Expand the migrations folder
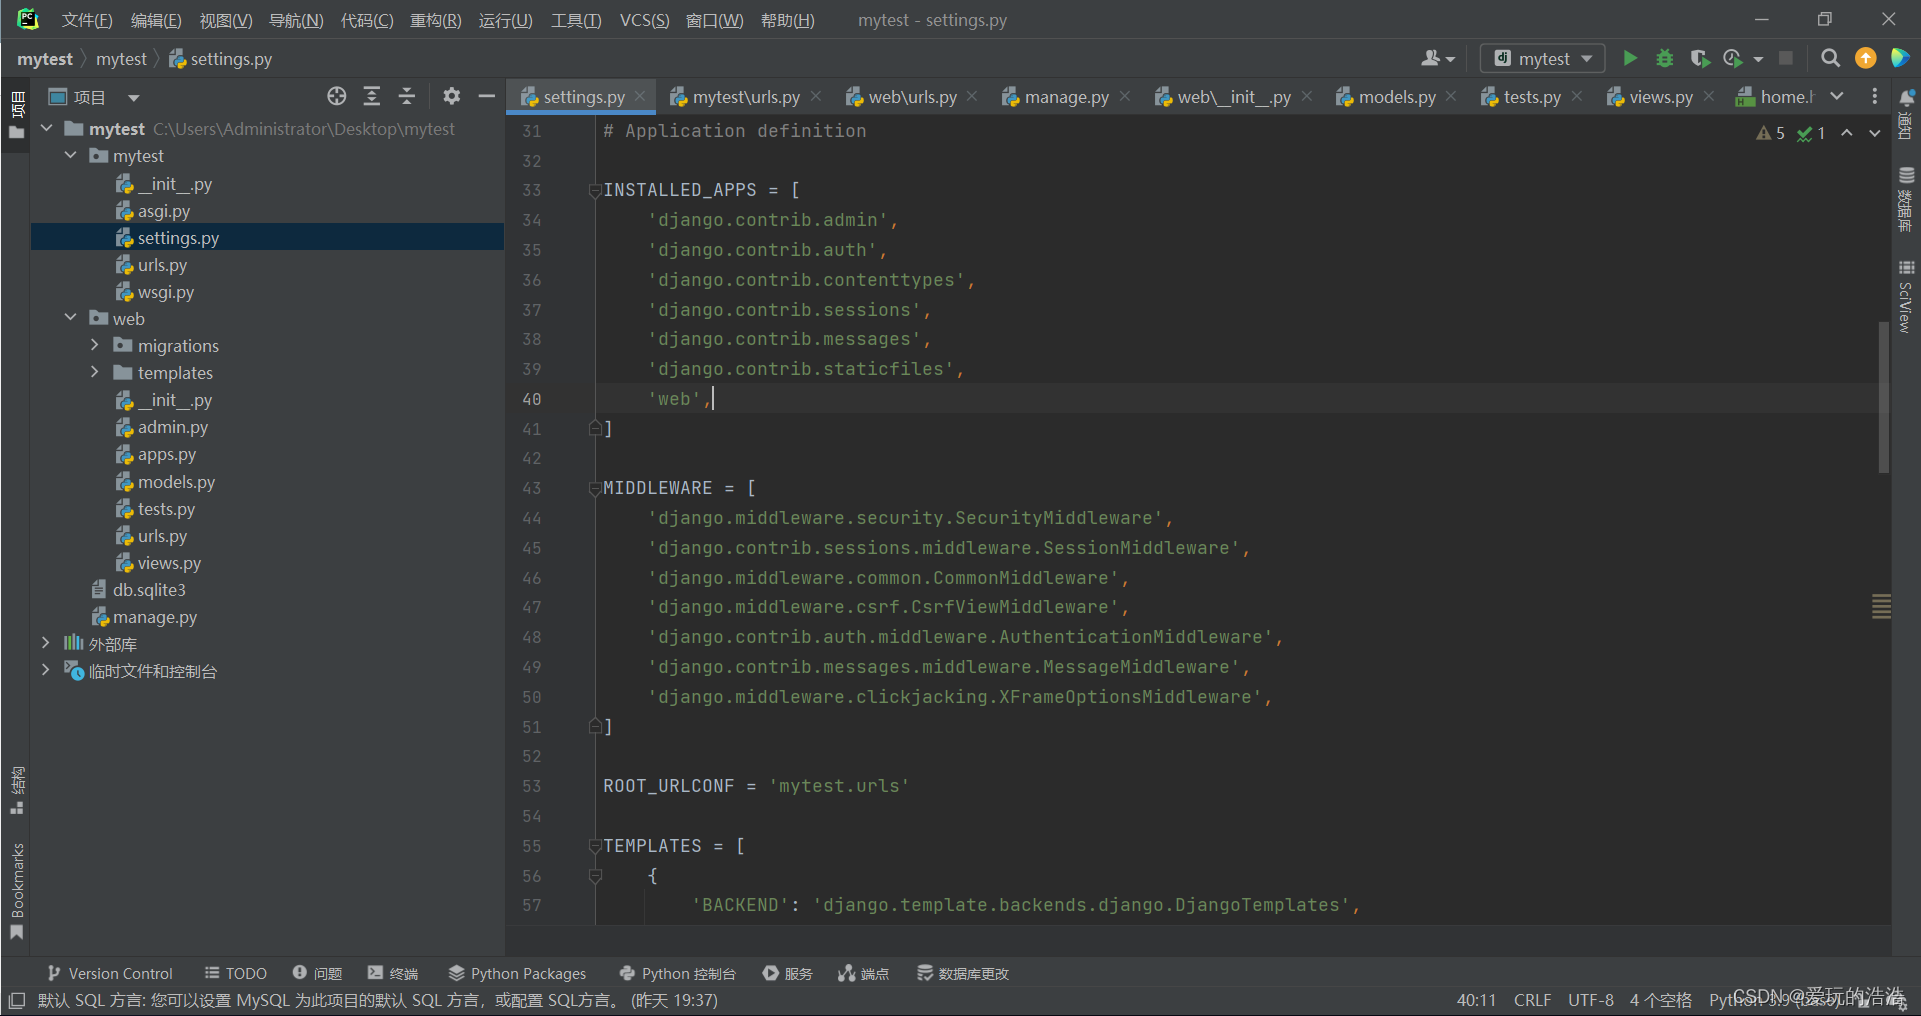 pos(95,345)
